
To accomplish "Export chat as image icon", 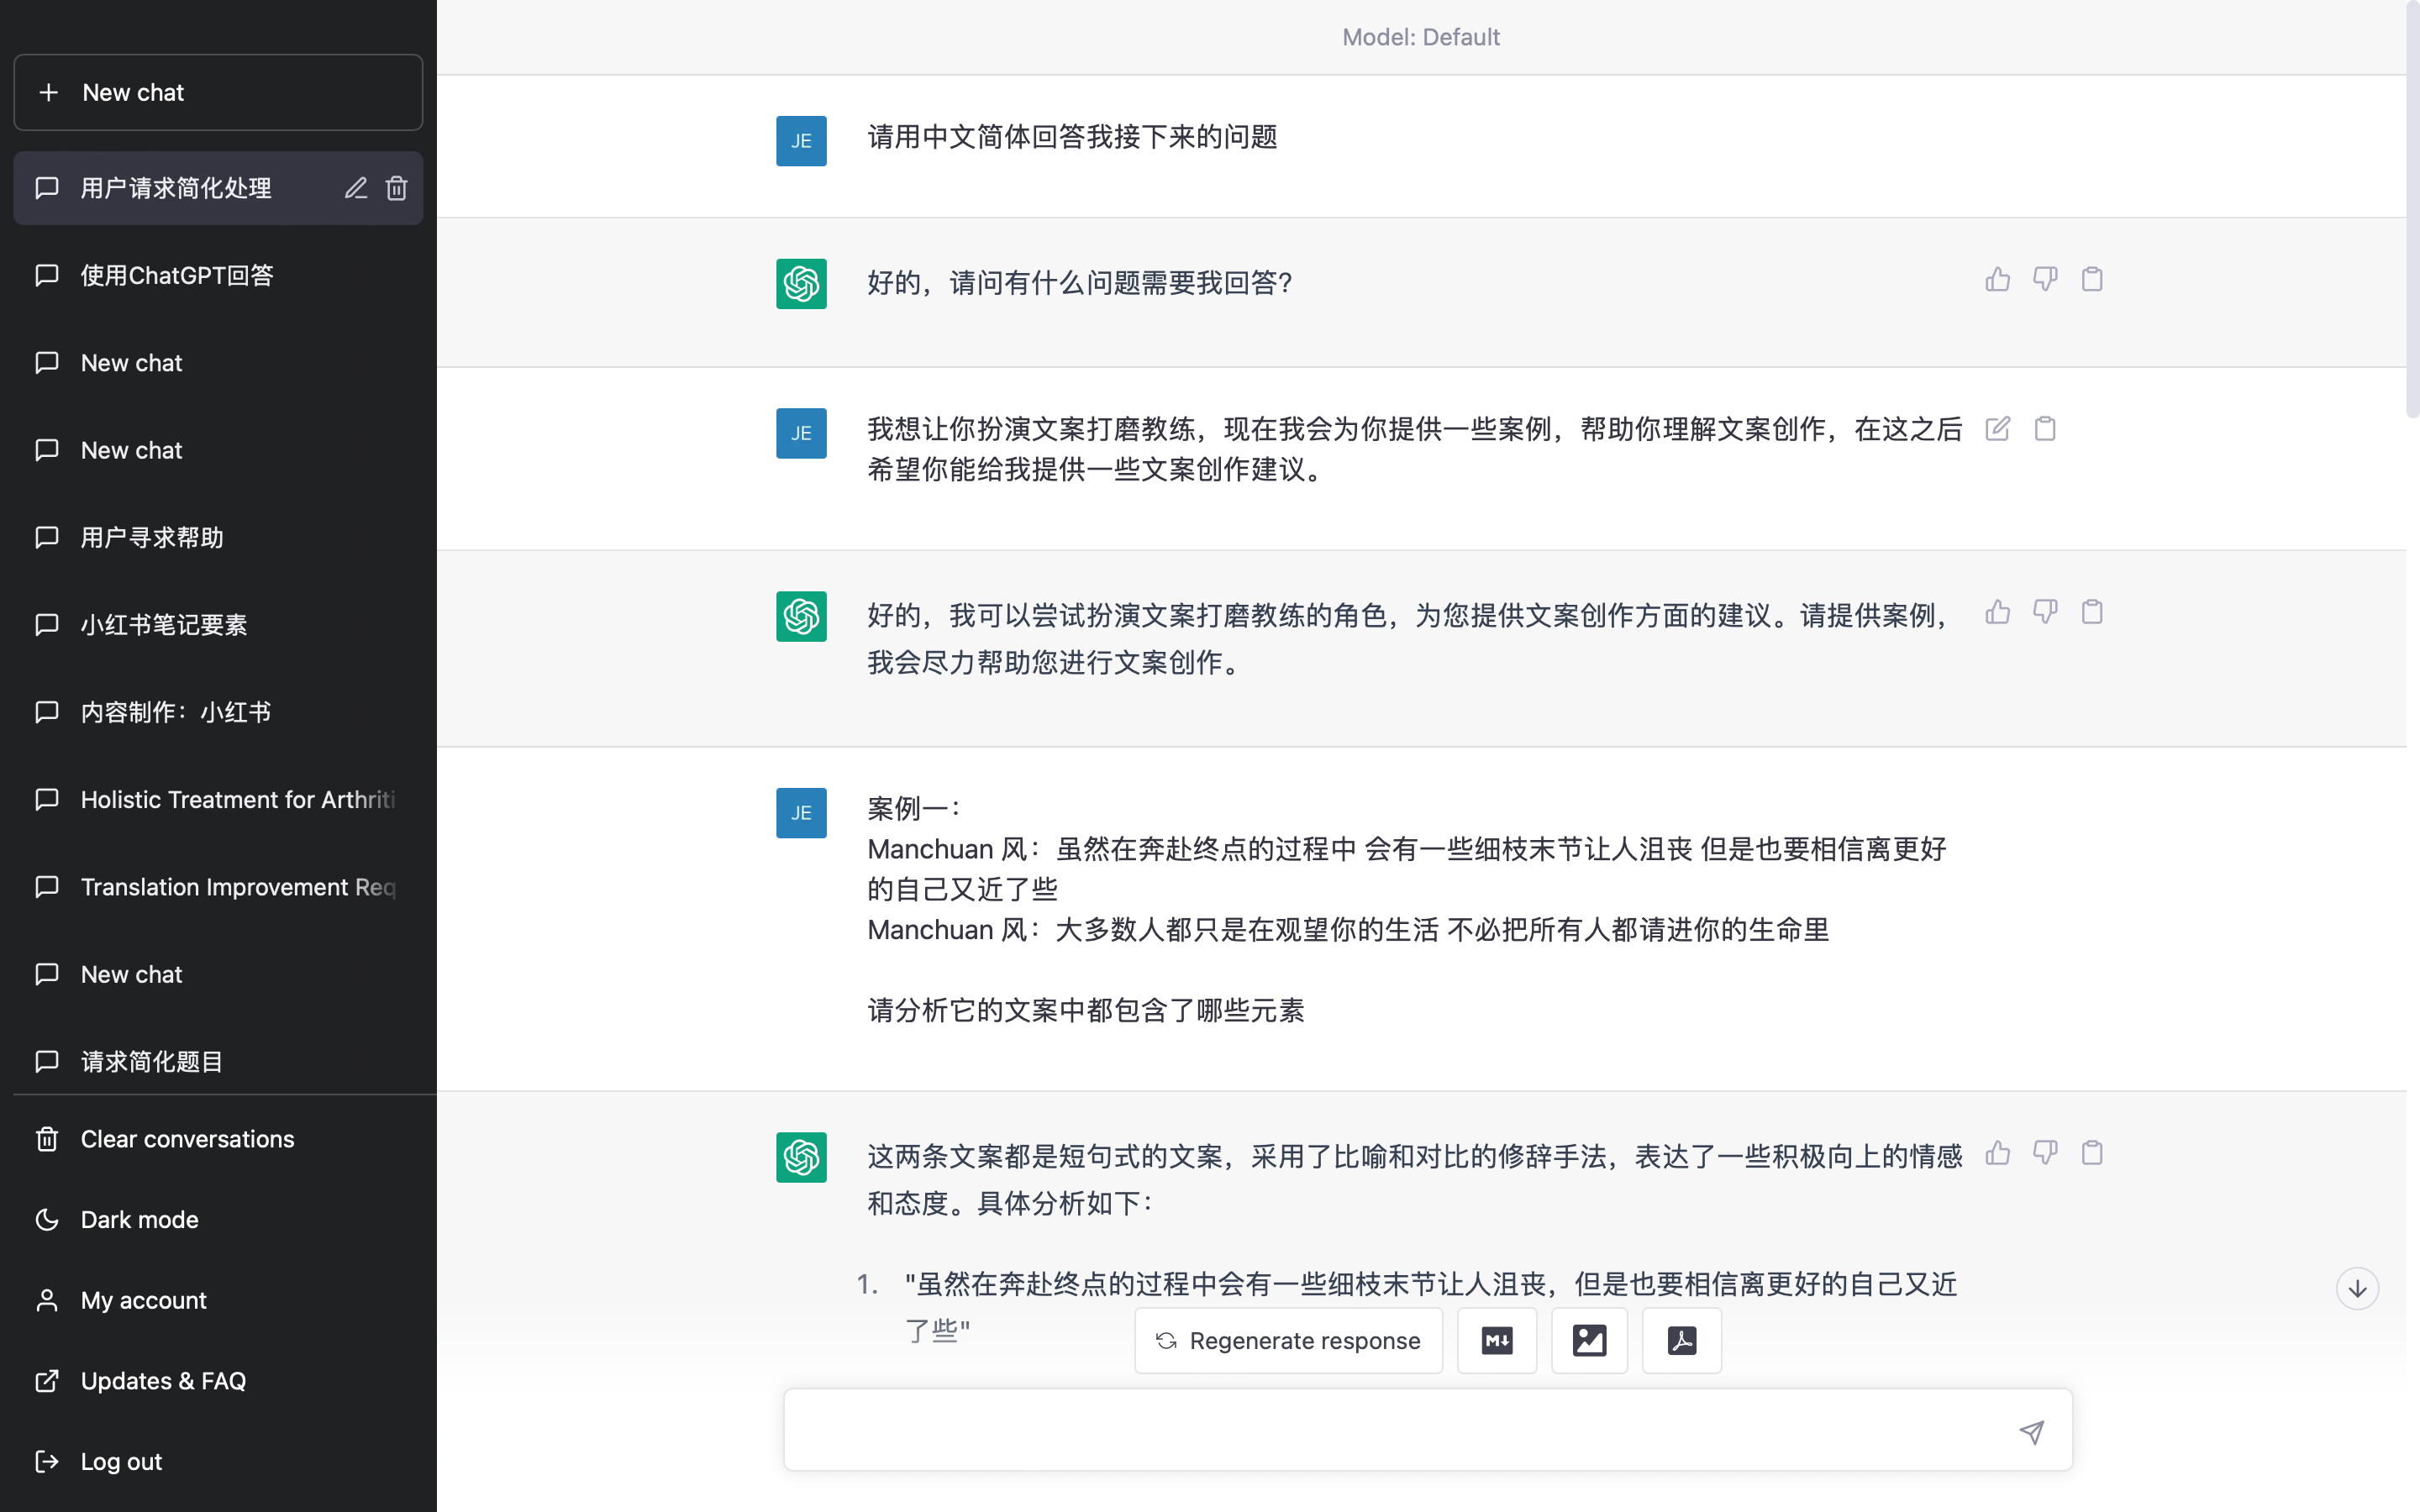I will click(1589, 1340).
